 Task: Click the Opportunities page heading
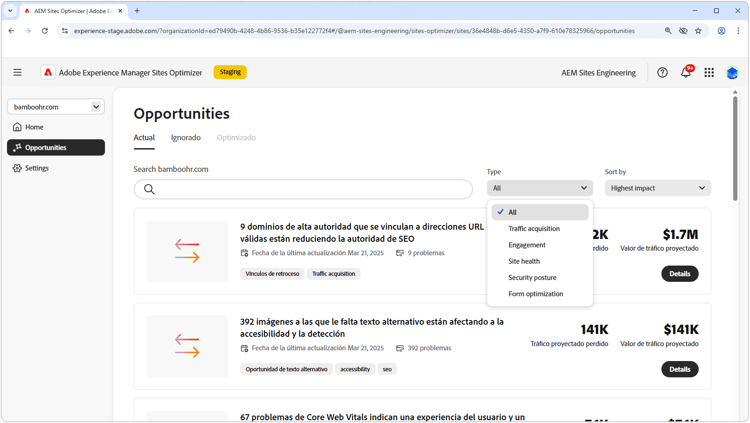coord(181,114)
